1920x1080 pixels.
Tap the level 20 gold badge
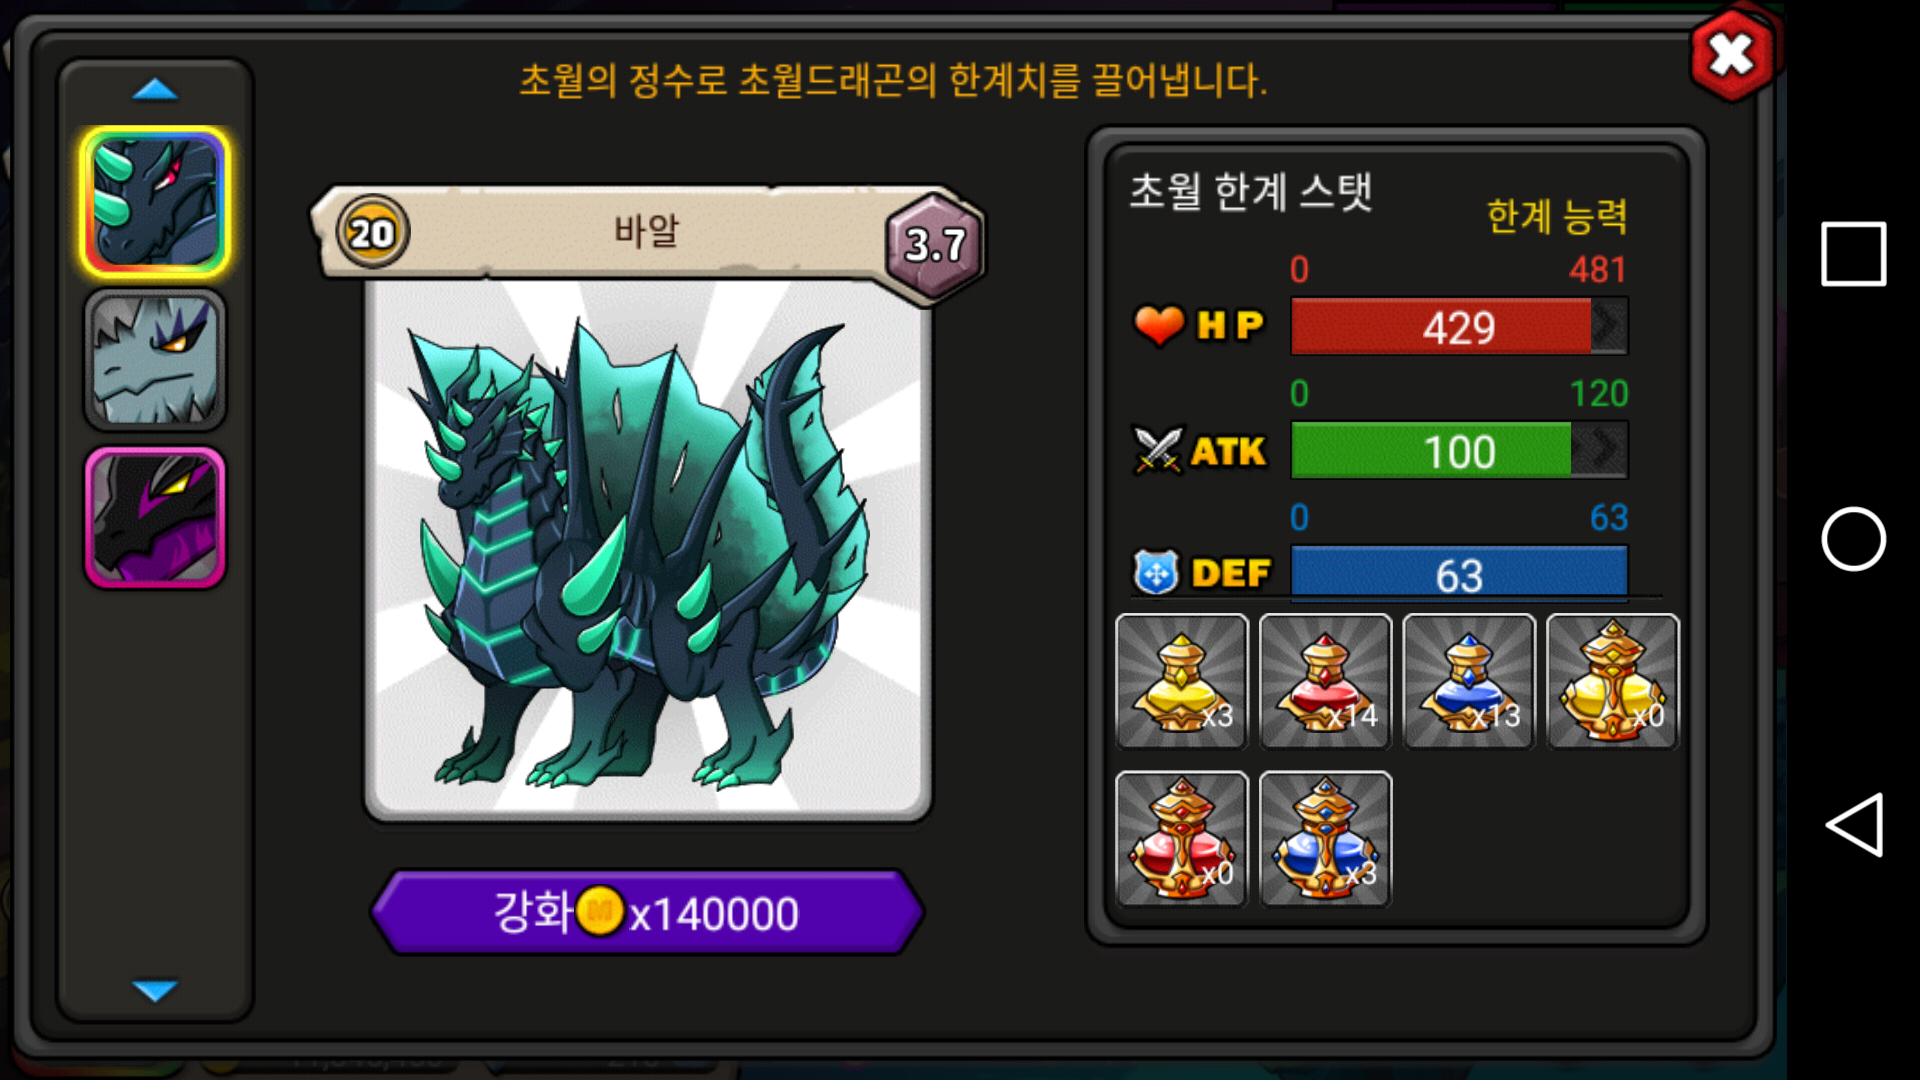[372, 233]
